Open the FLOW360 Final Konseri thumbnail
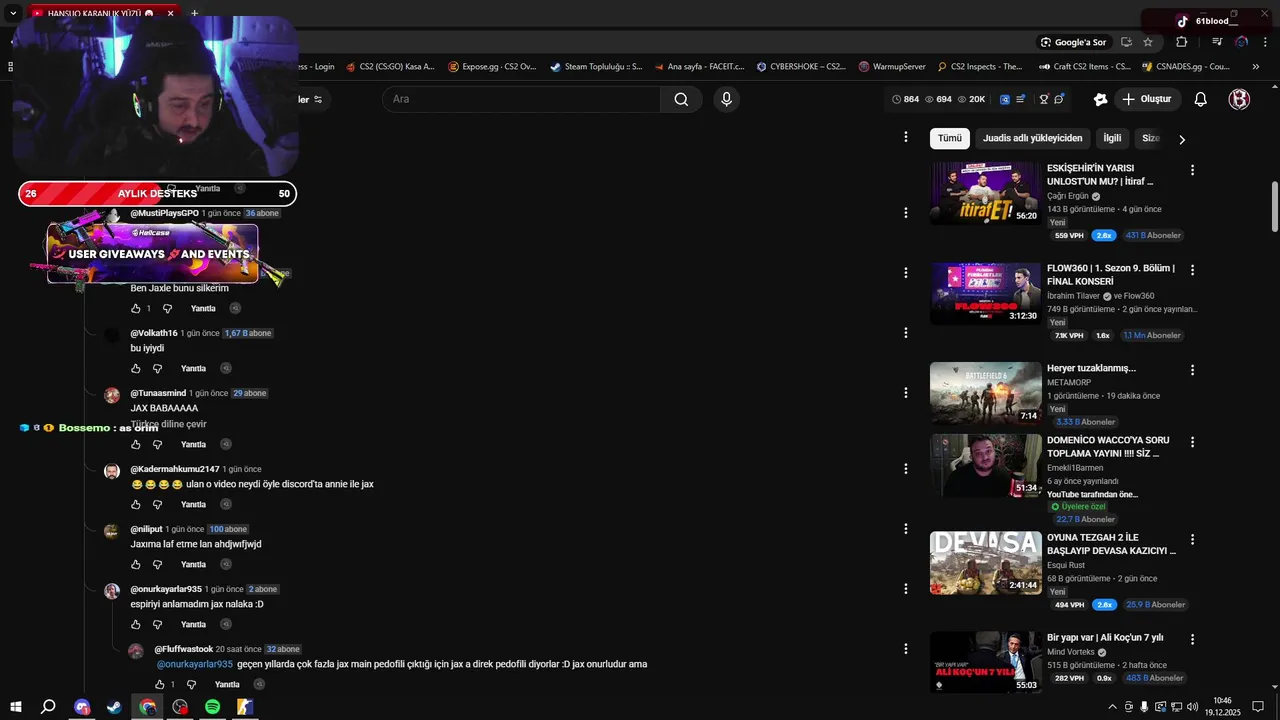Screen dimensions: 1280x720 986,294
